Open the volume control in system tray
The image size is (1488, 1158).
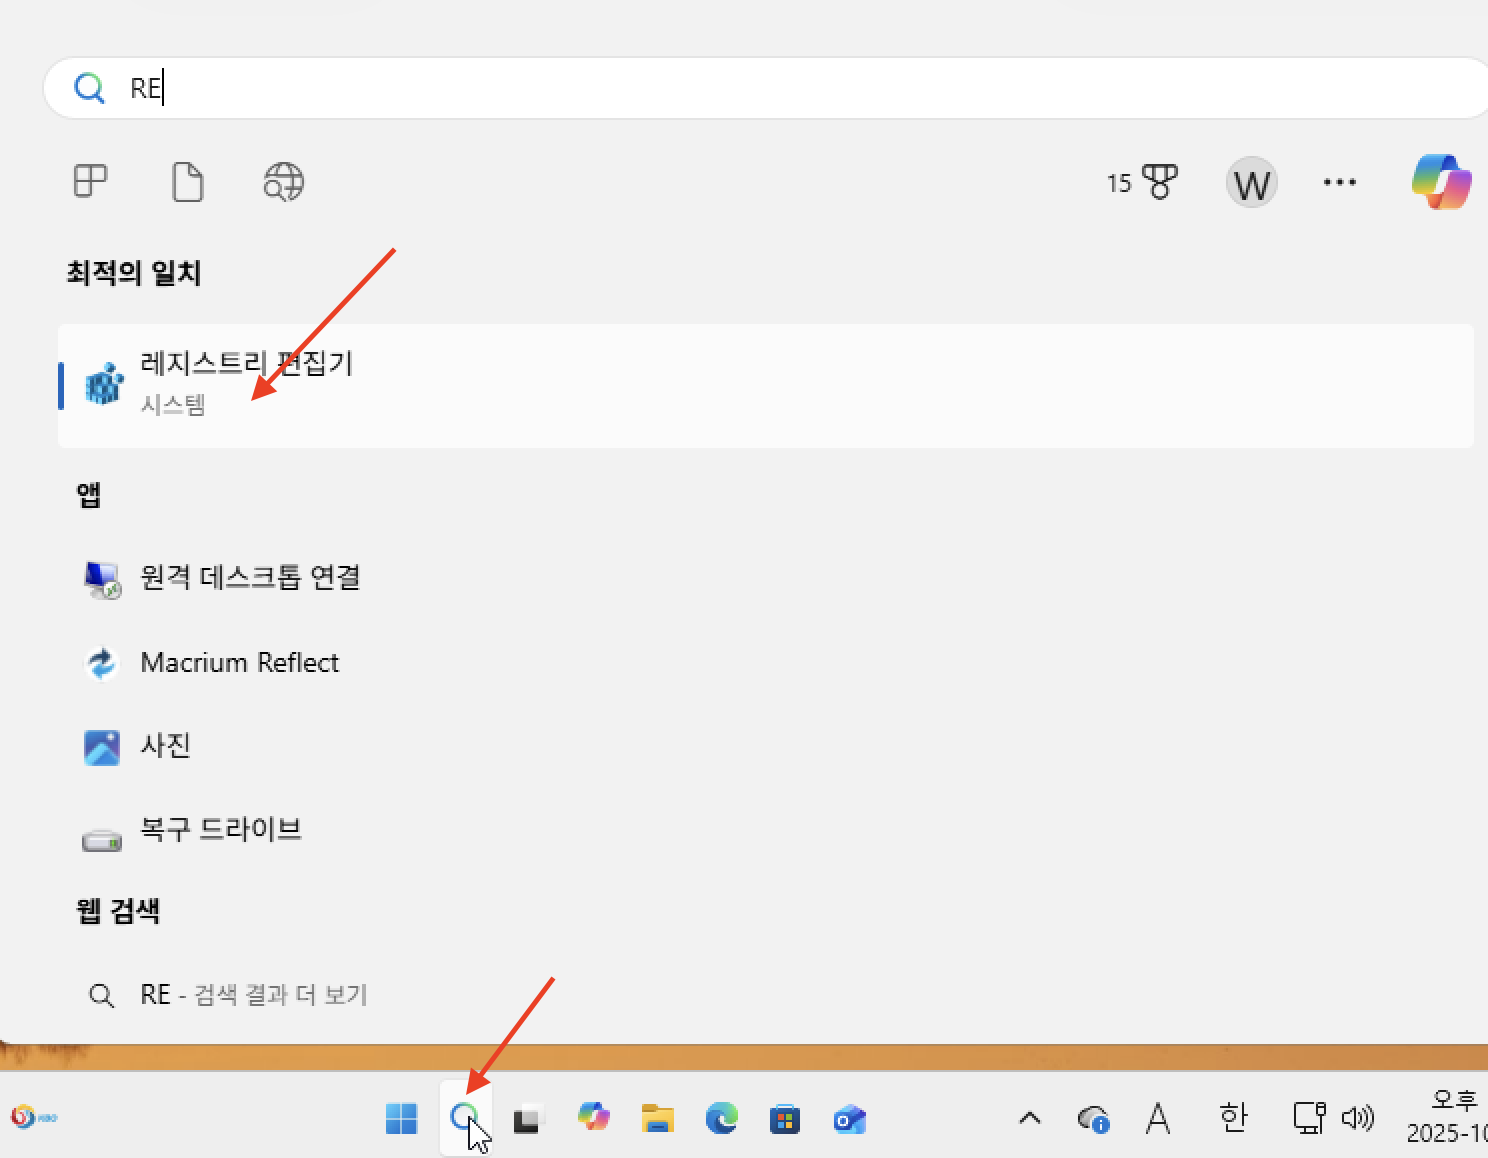click(x=1358, y=1118)
